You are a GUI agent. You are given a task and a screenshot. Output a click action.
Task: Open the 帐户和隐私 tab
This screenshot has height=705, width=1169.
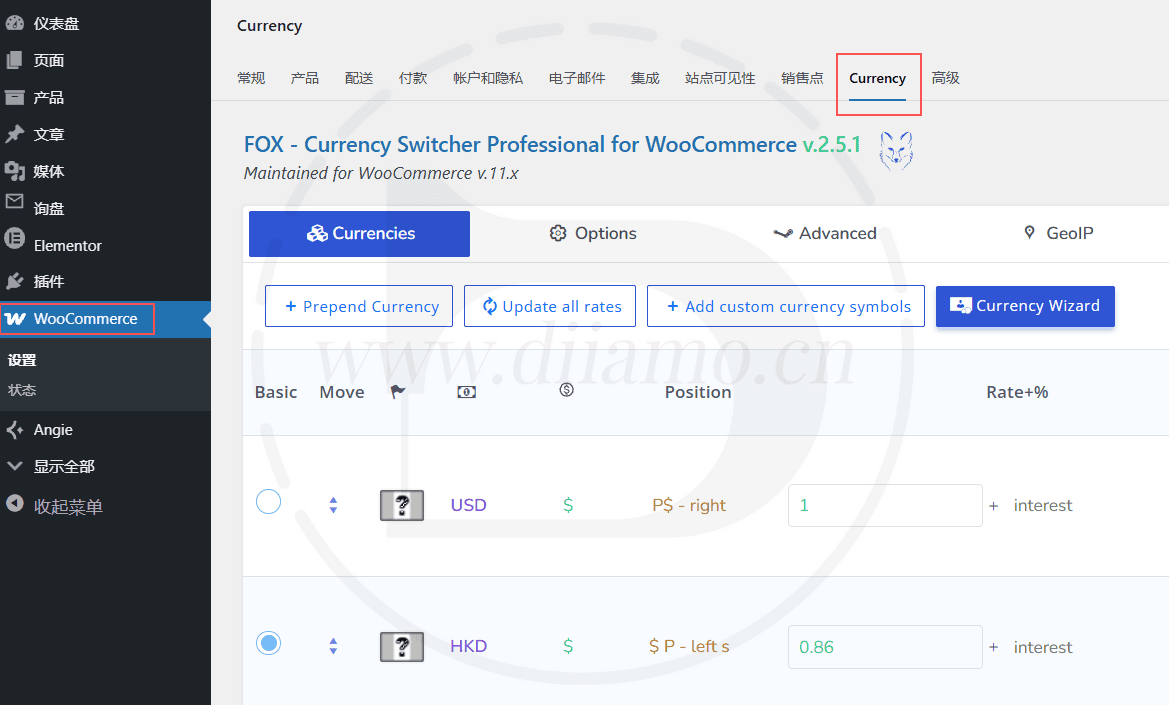pyautogui.click(x=488, y=78)
